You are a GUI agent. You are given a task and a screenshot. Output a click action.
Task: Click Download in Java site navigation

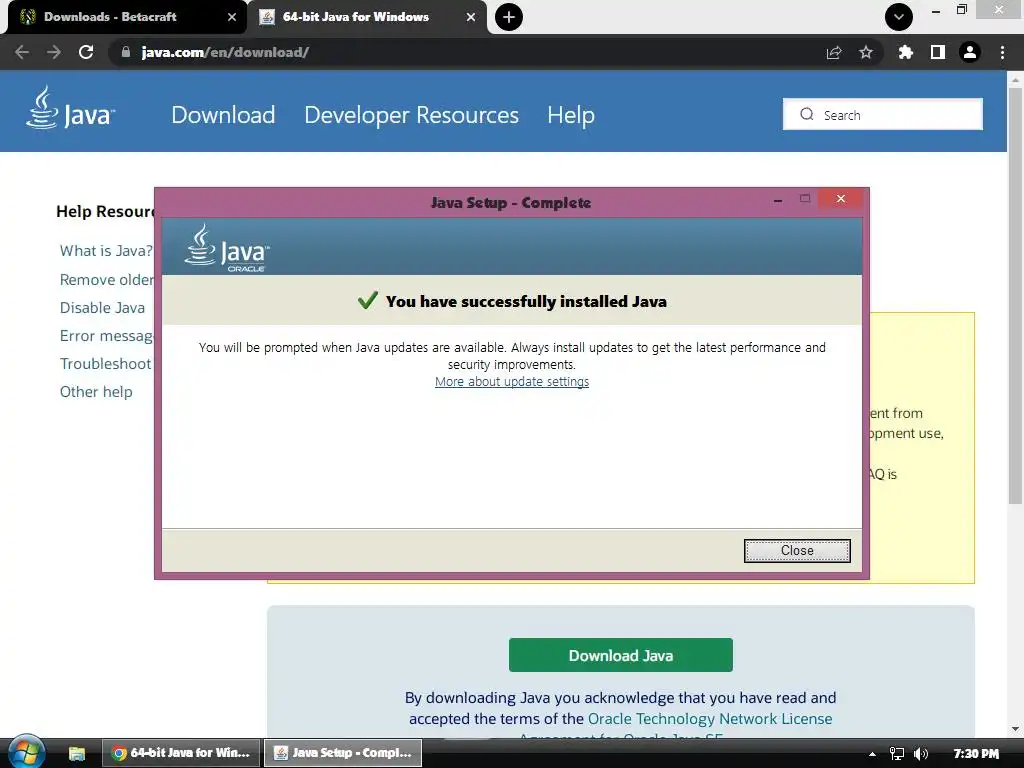coord(223,115)
